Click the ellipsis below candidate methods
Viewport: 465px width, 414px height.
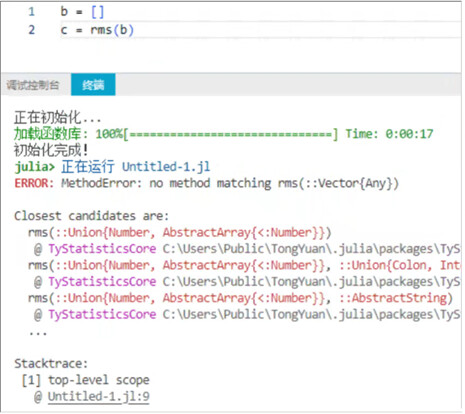38,333
